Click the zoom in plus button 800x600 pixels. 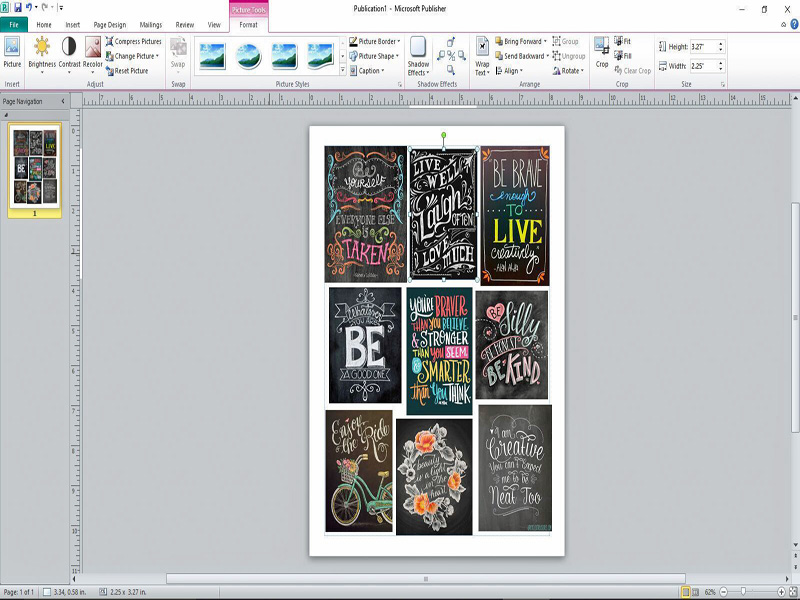pyautogui.click(x=781, y=592)
